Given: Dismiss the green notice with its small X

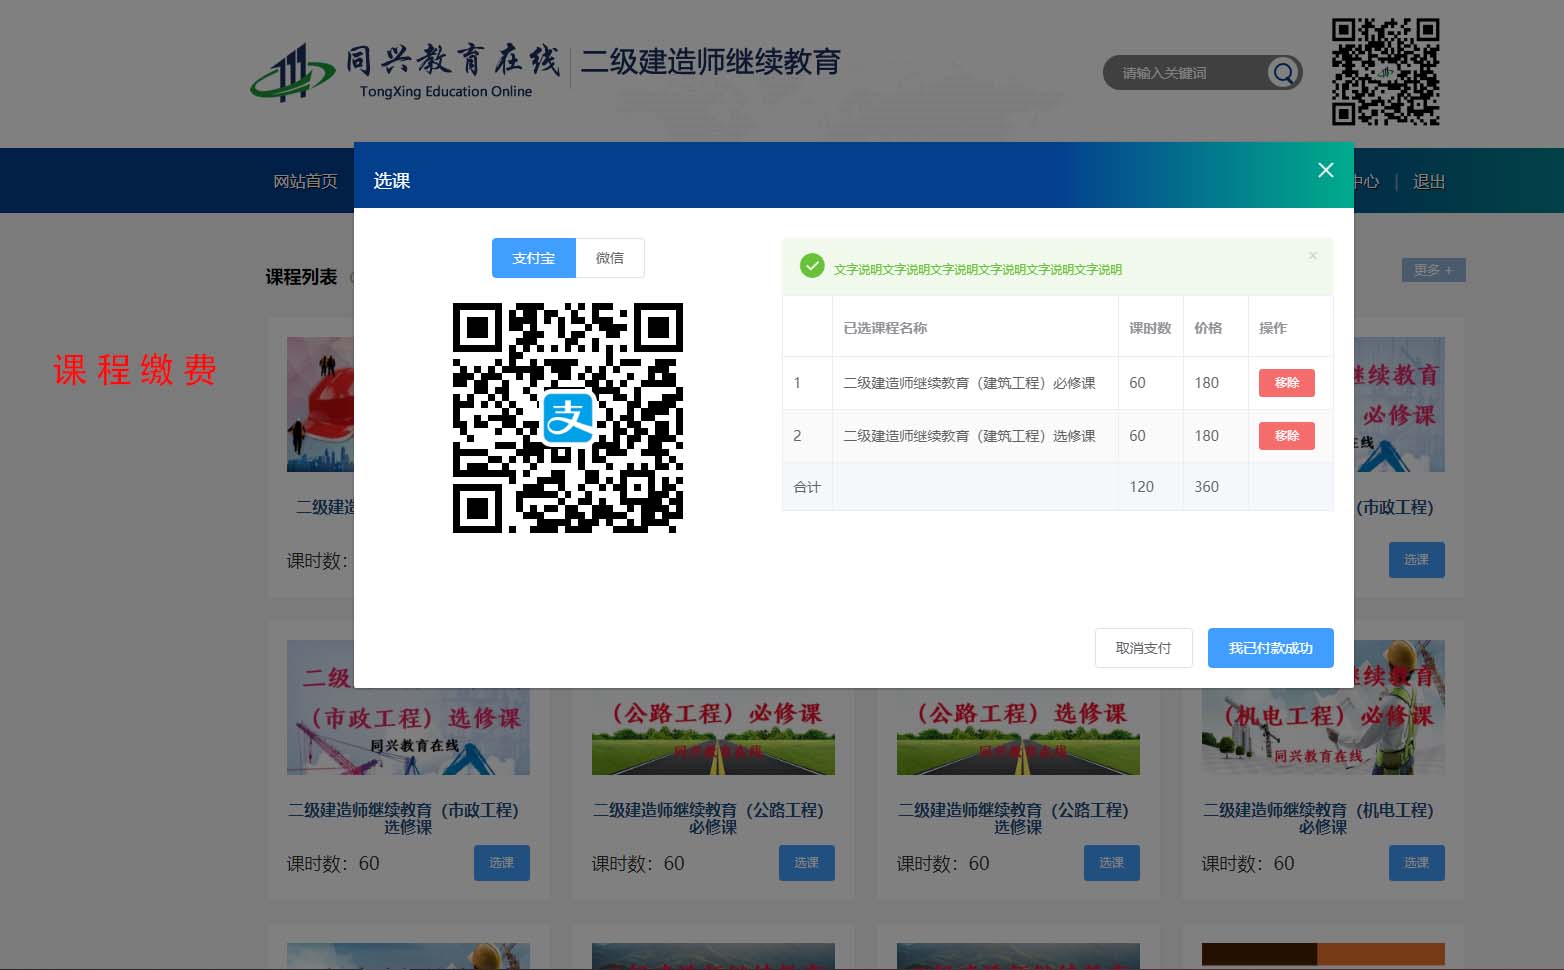Looking at the screenshot, I should [x=1313, y=256].
